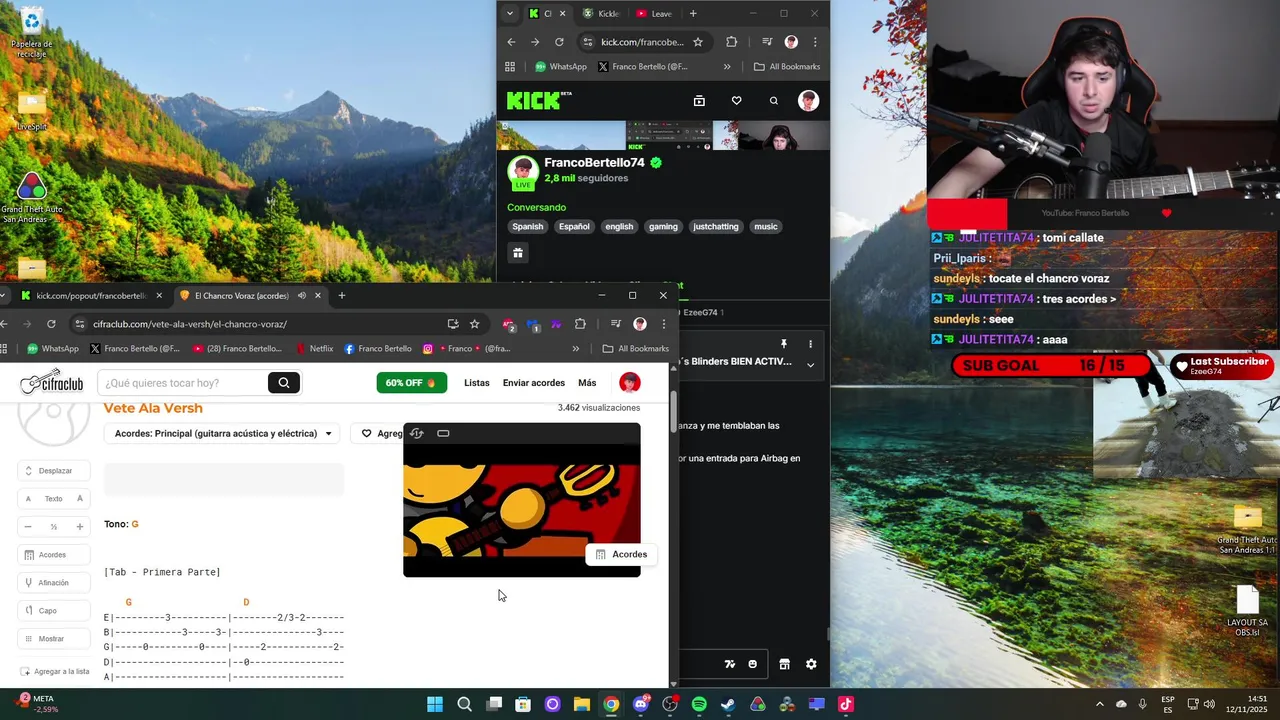Click the justchatting tag

(716, 226)
